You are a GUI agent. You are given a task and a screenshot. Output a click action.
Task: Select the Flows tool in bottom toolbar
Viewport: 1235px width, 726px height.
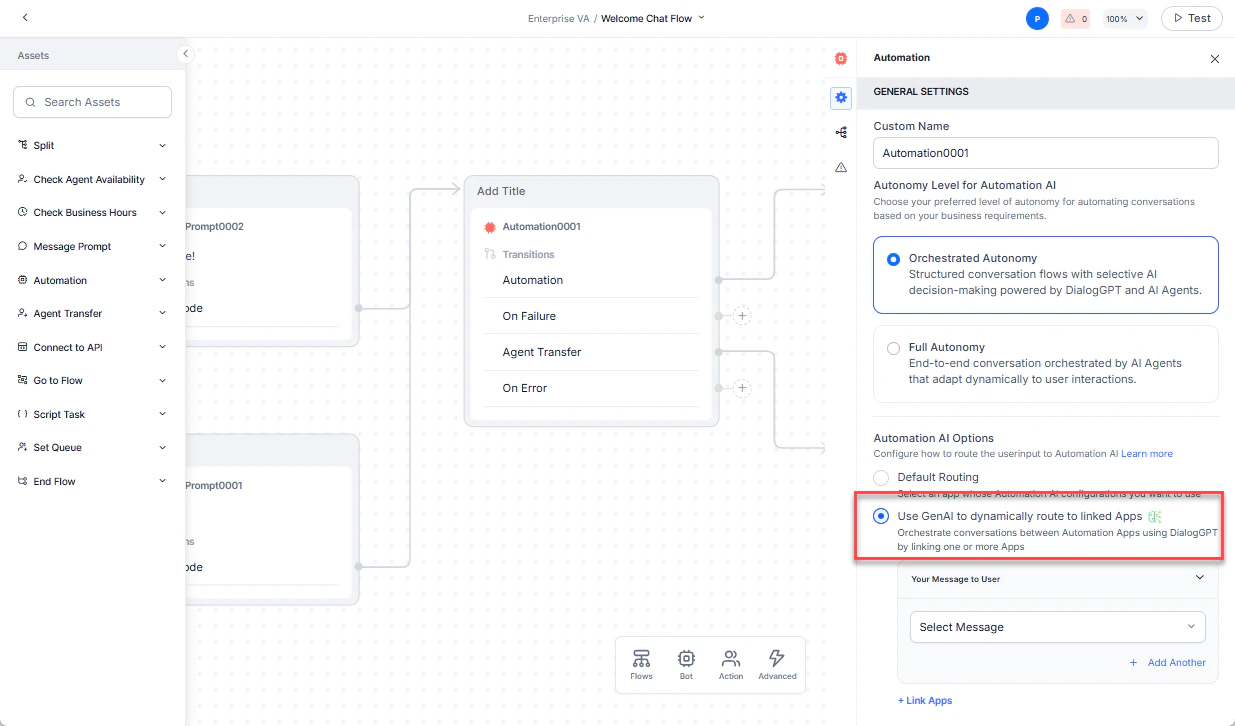pyautogui.click(x=641, y=663)
